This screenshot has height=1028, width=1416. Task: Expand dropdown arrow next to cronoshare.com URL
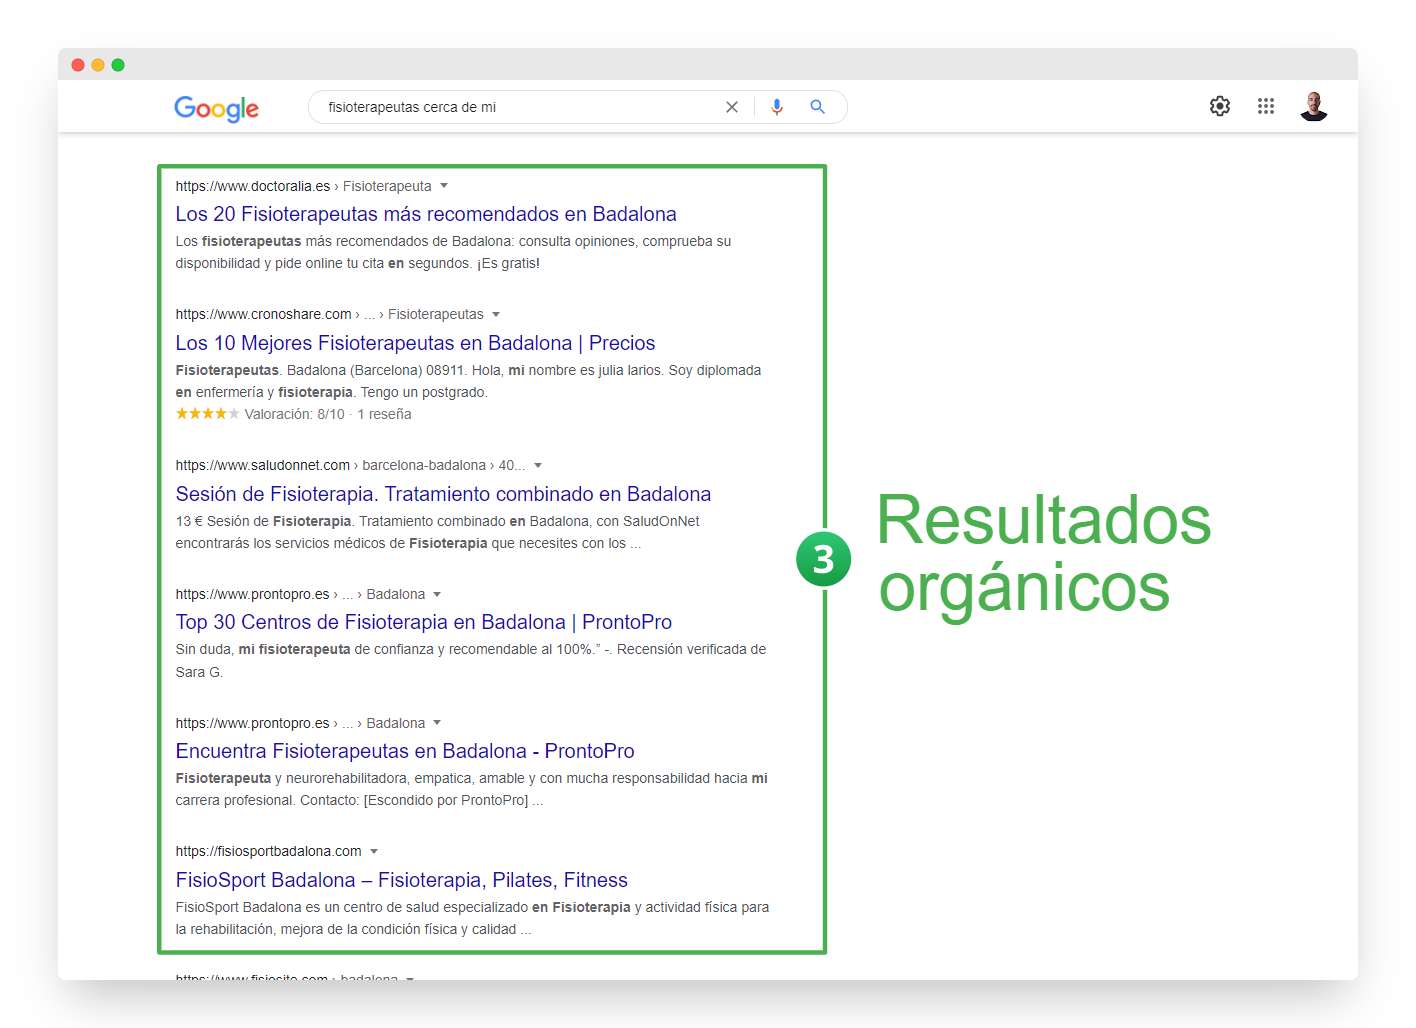[496, 314]
